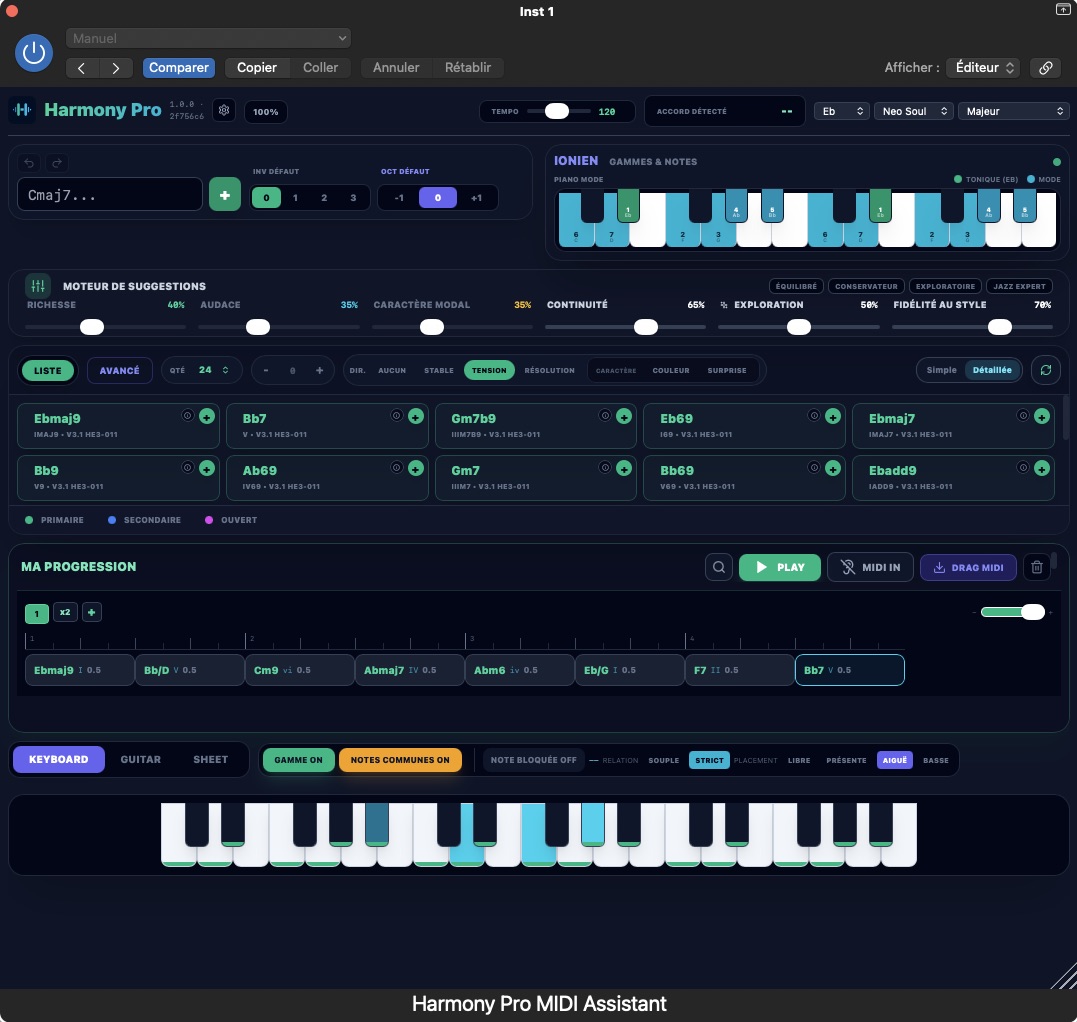The image size is (1077, 1022).
Task: Add new progression section plus
Action: 91,612
